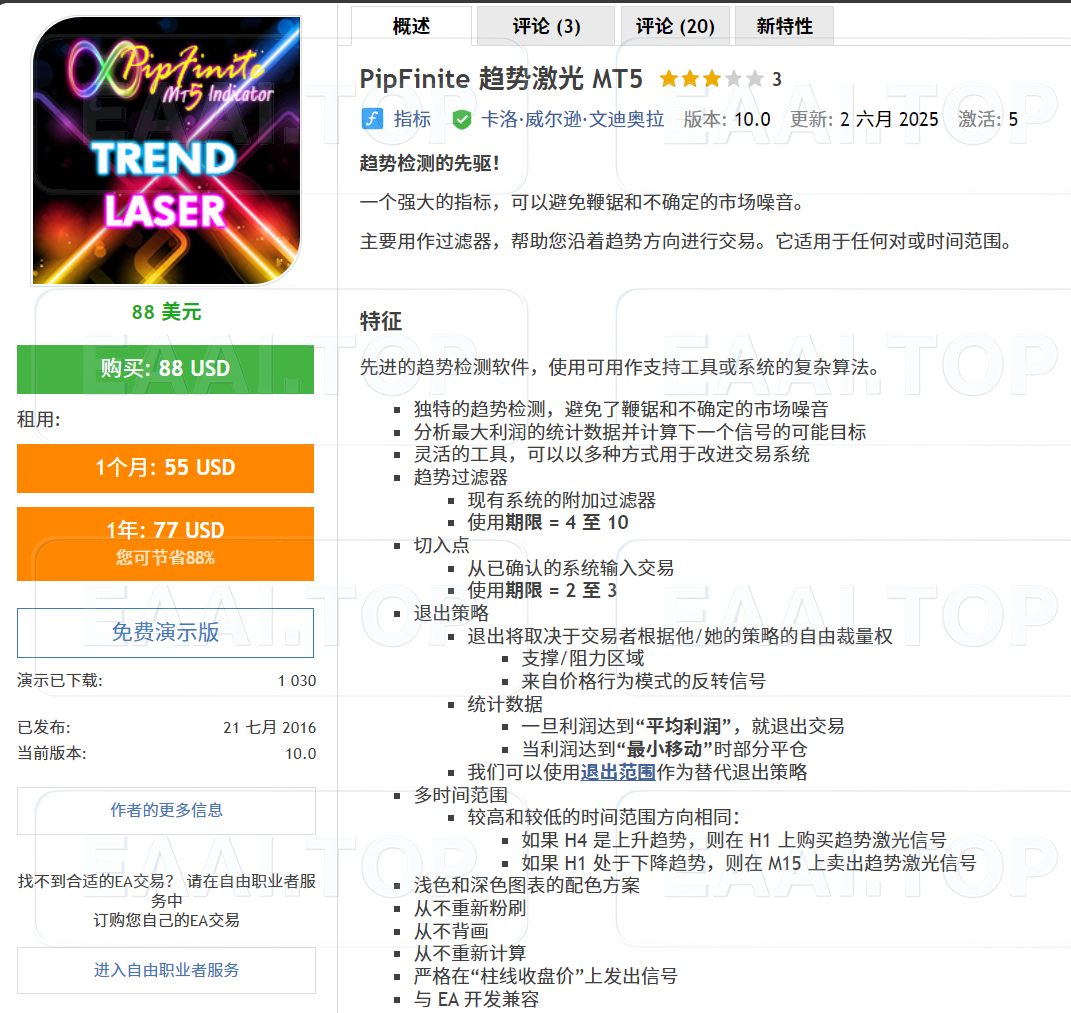Click the publish date 21 七月 2016
The width and height of the screenshot is (1071, 1013).
[270, 727]
